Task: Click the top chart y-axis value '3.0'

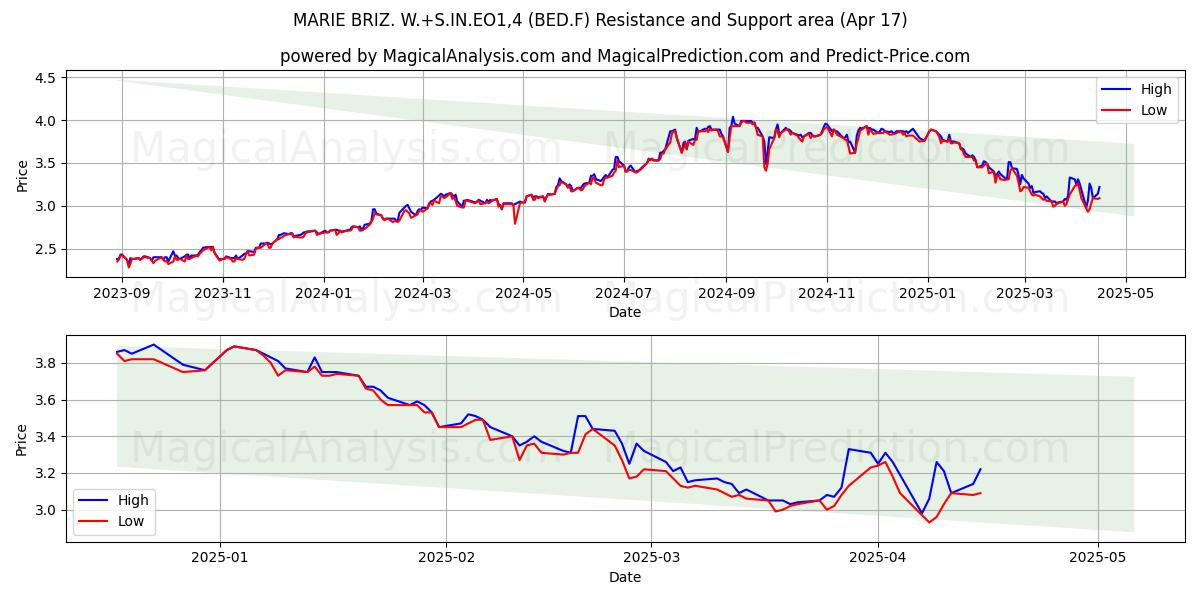Action: point(48,207)
